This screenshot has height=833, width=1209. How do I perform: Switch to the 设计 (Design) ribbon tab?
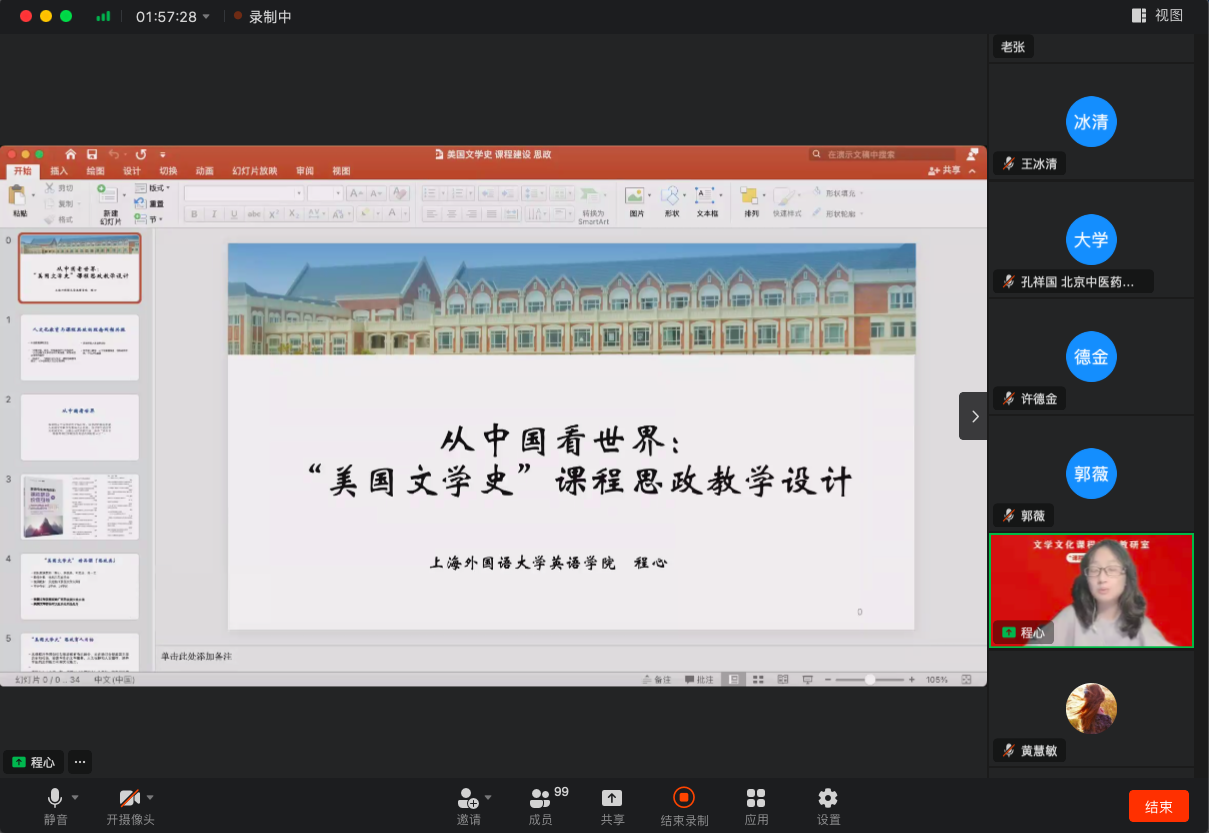132,171
